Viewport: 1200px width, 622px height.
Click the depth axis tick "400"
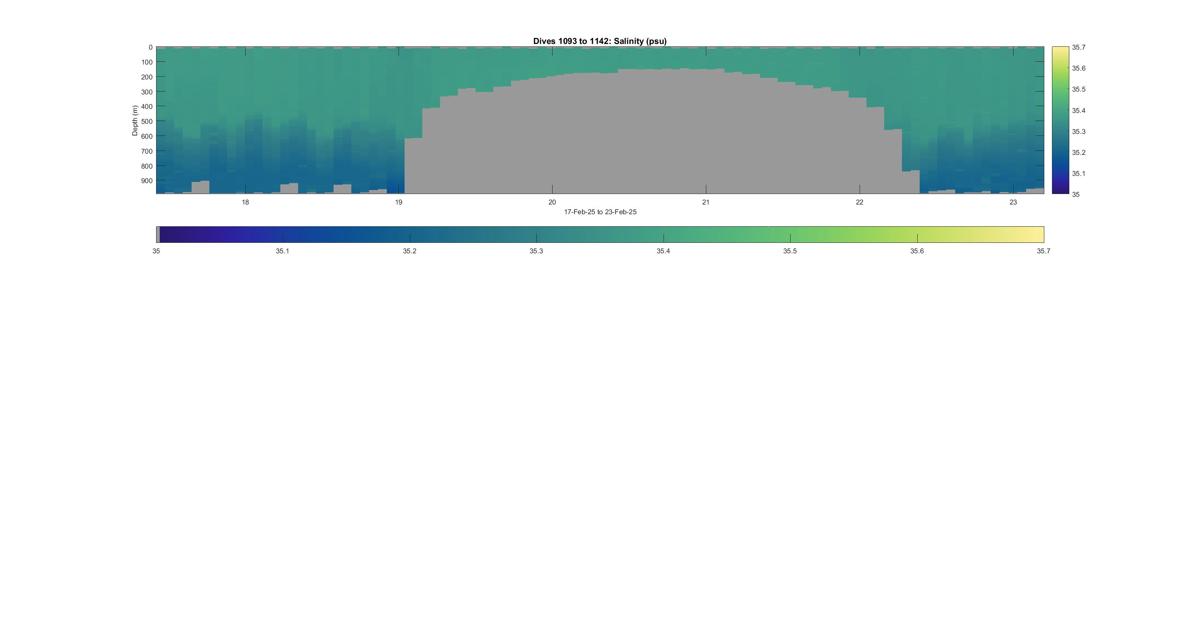click(146, 107)
